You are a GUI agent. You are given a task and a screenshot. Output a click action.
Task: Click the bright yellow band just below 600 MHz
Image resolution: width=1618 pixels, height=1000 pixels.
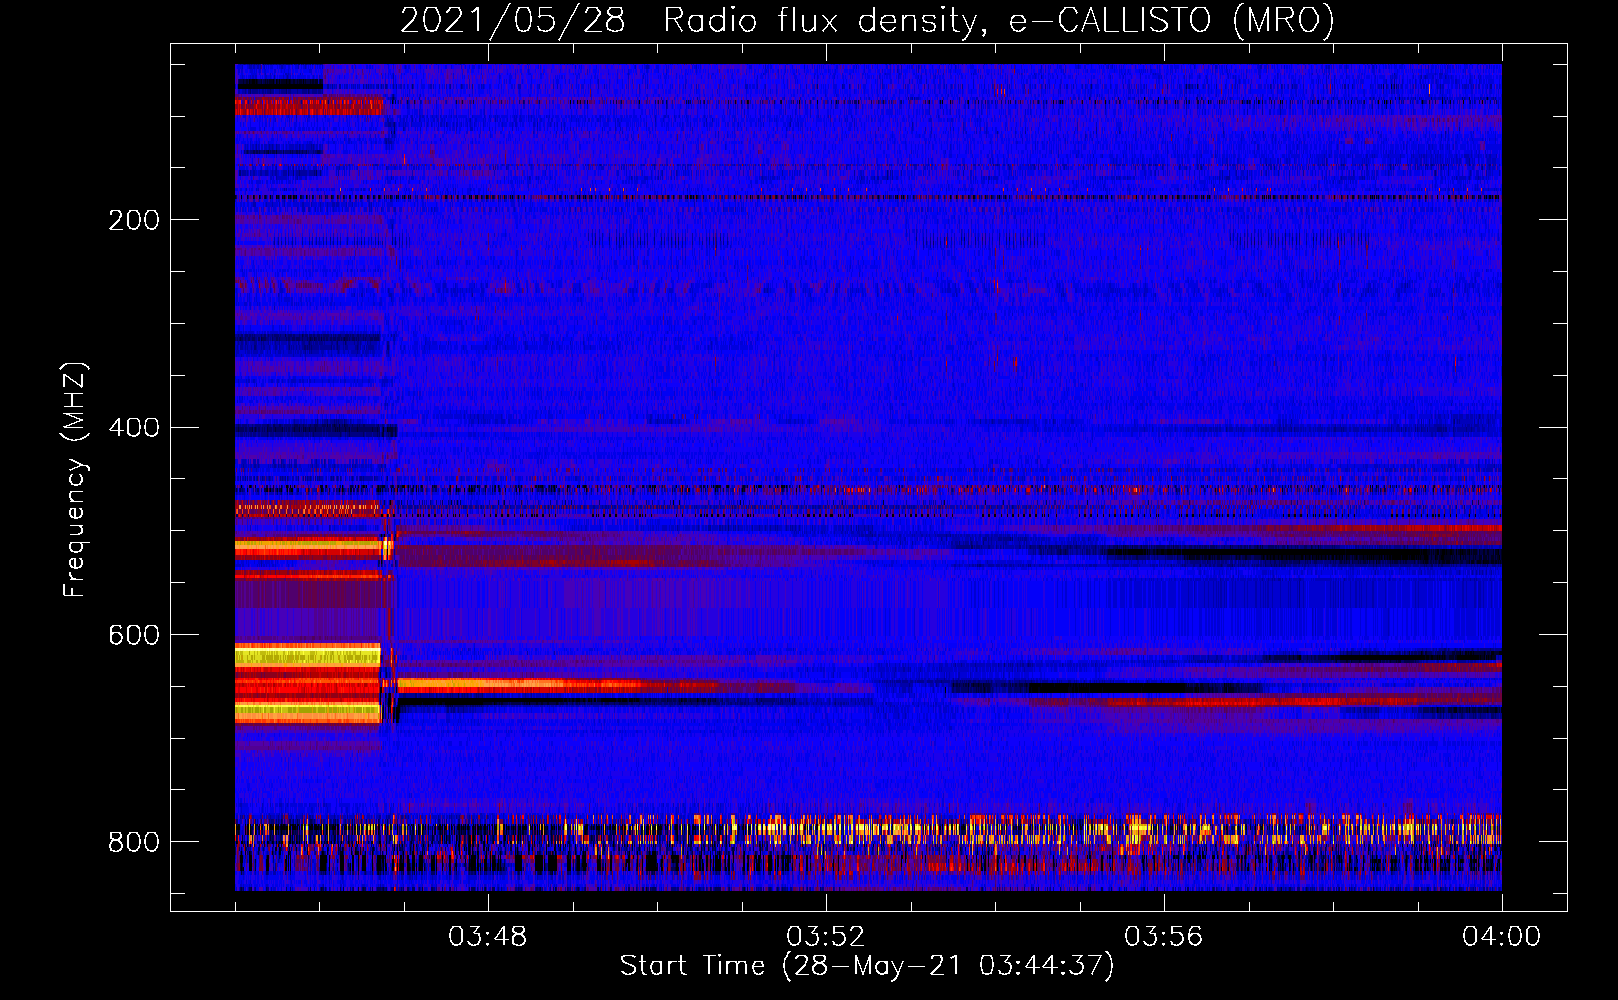tap(308, 656)
